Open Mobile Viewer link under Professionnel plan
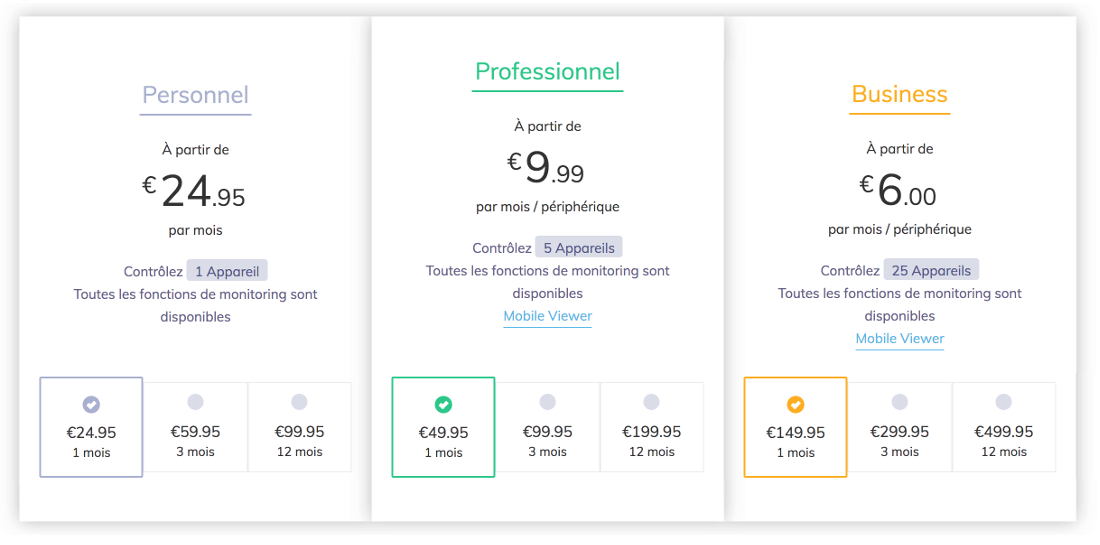The image size is (1100, 545). [547, 316]
